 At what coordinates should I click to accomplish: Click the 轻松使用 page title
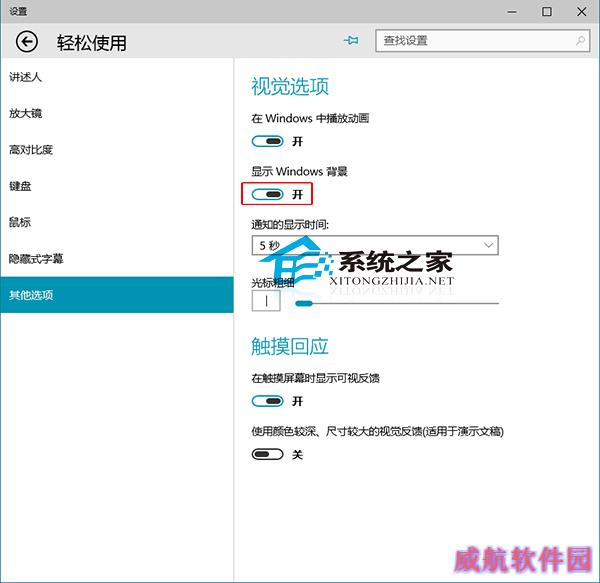92,43
